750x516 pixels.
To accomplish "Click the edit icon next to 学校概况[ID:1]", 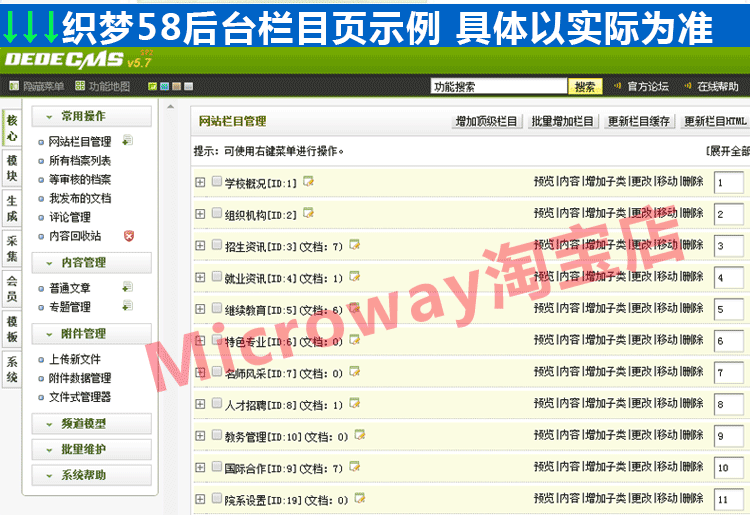I will [x=309, y=181].
